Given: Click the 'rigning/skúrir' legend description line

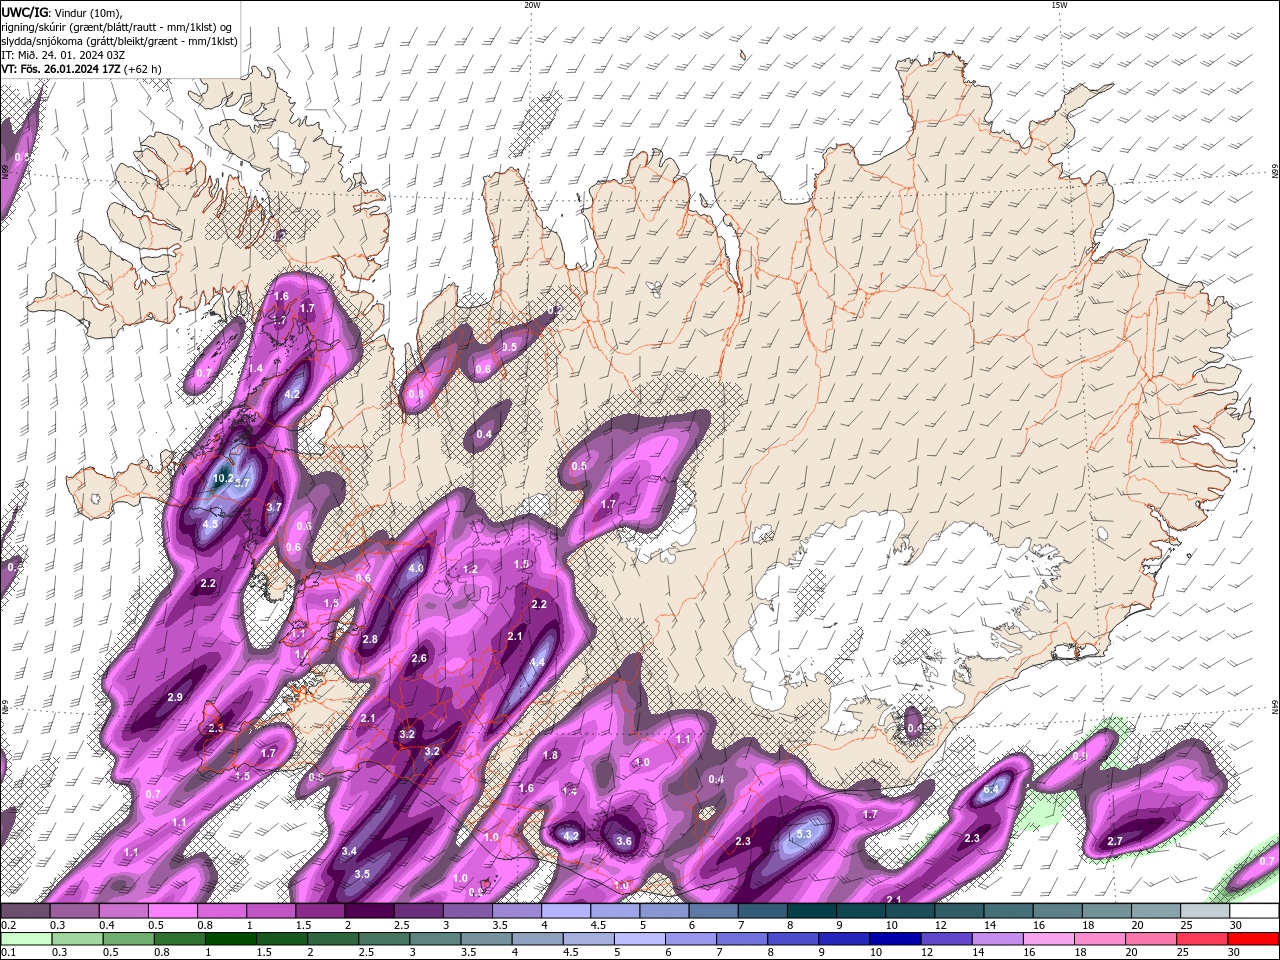Looking at the screenshot, I should [118, 27].
